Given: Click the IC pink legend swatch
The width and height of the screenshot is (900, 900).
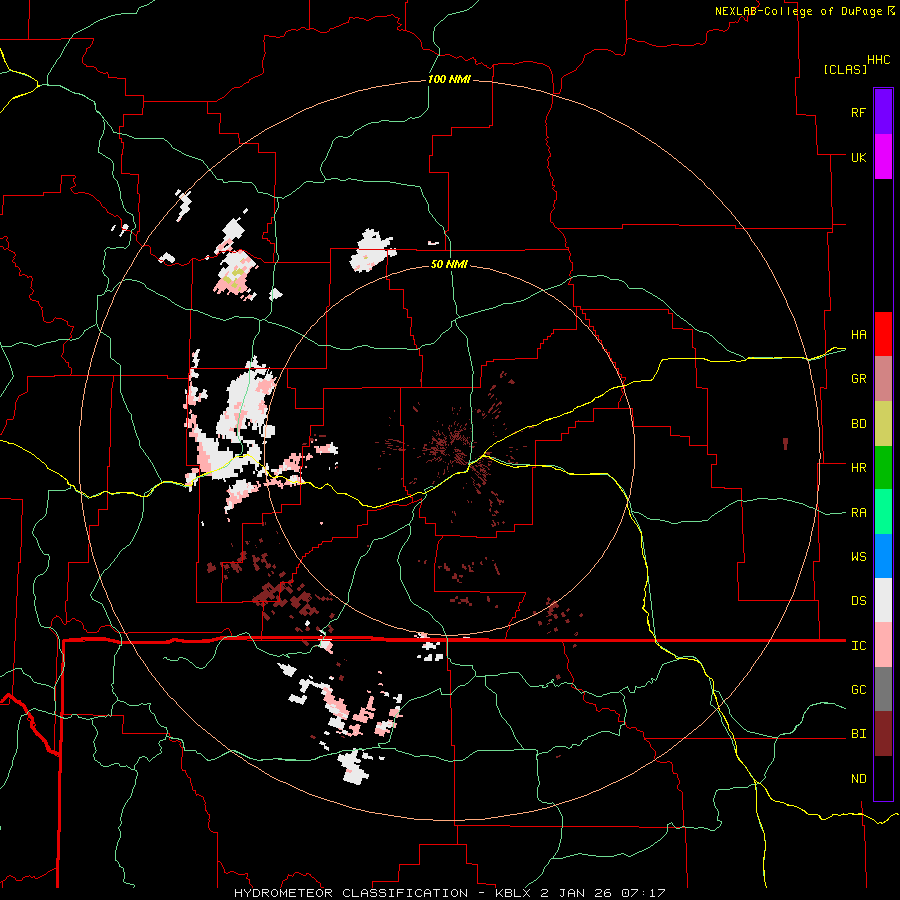Looking at the screenshot, I should (883, 645).
